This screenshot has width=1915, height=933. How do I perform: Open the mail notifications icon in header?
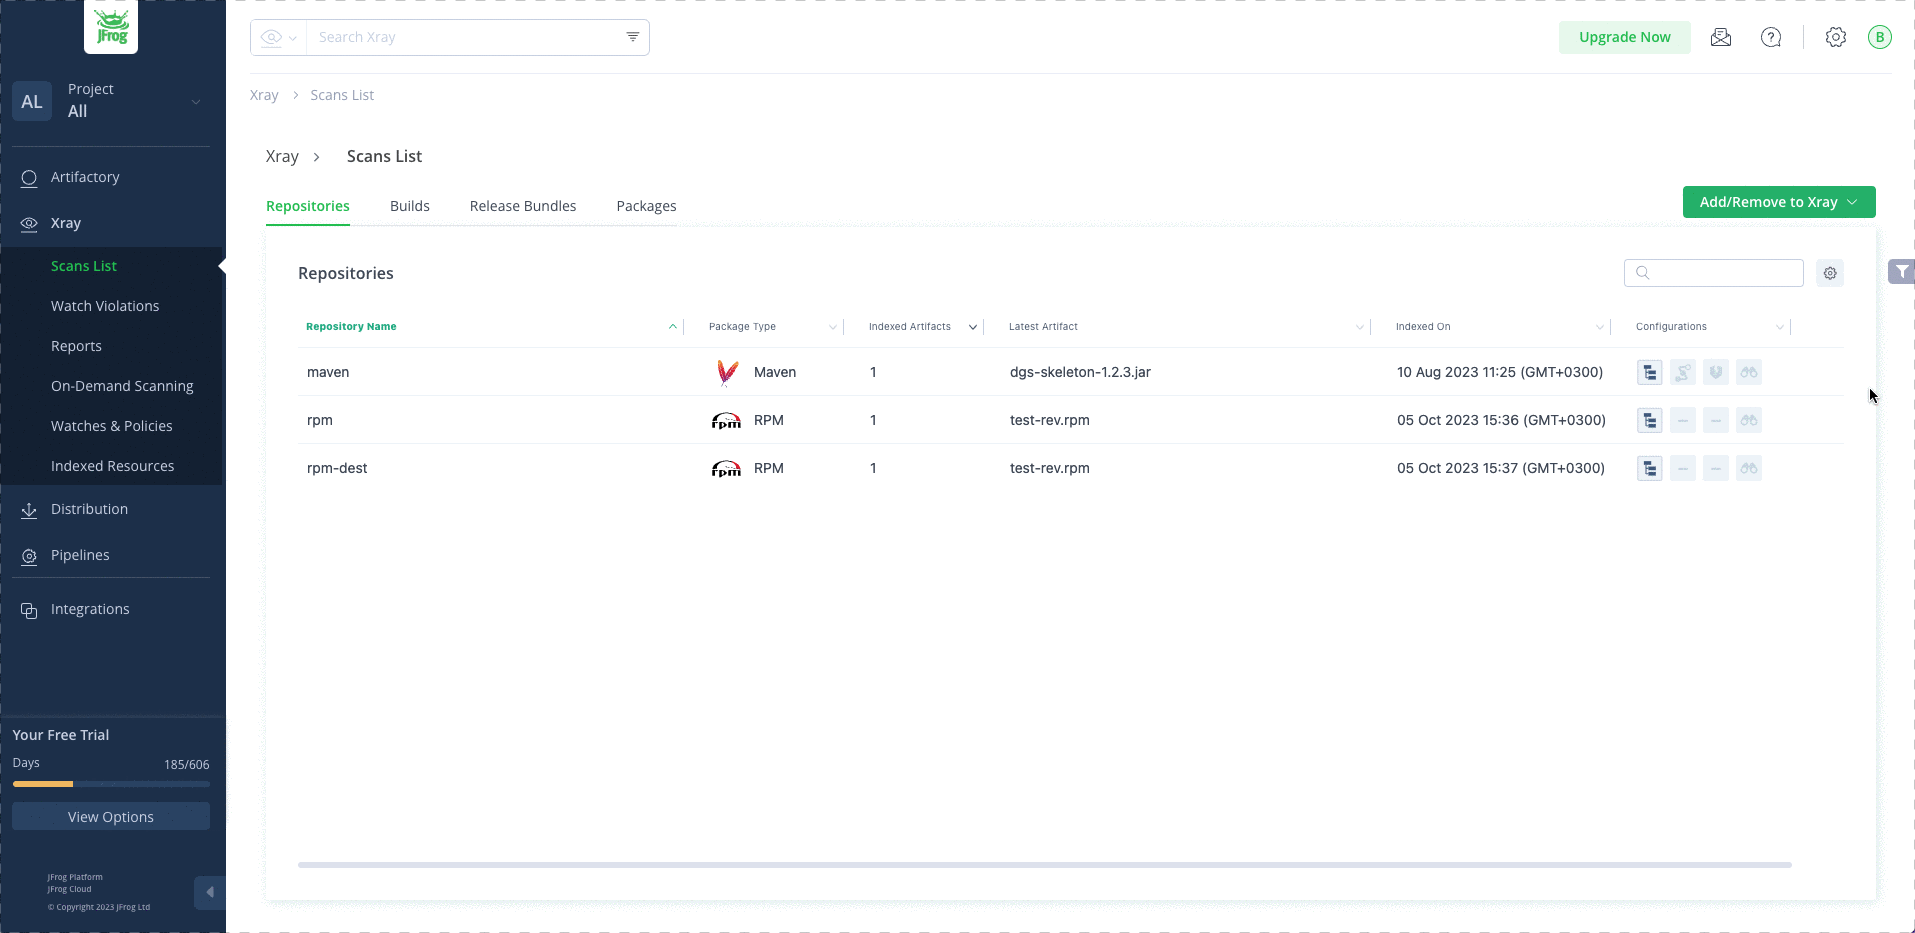pos(1720,38)
